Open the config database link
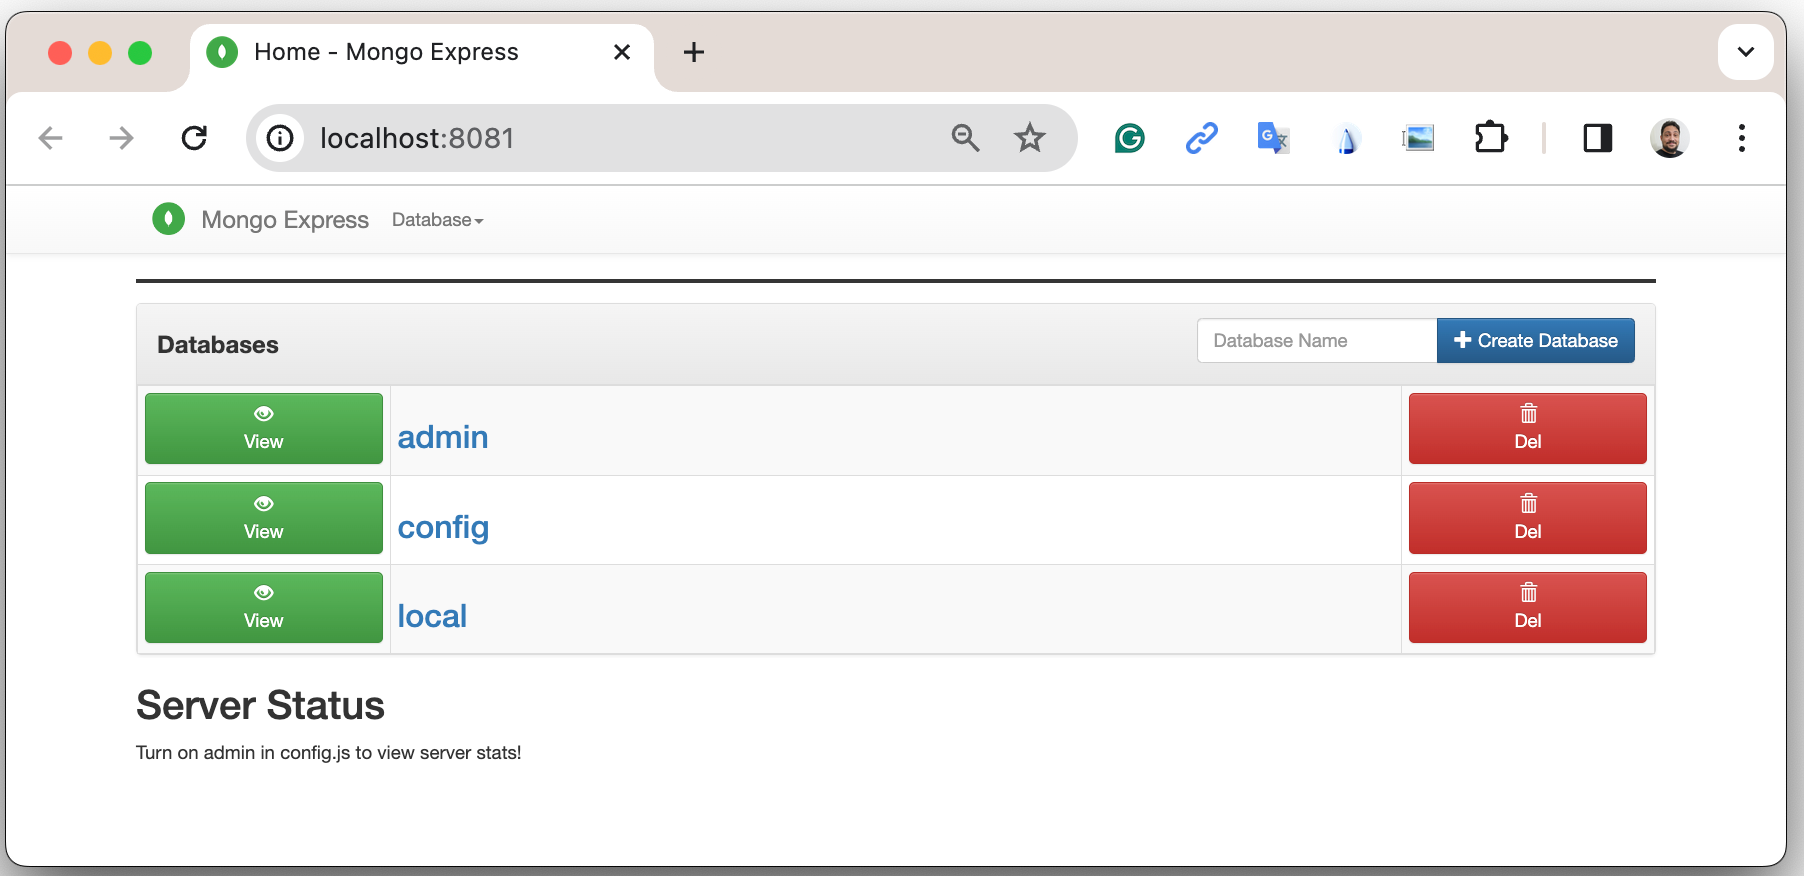1804x876 pixels. pos(443,527)
